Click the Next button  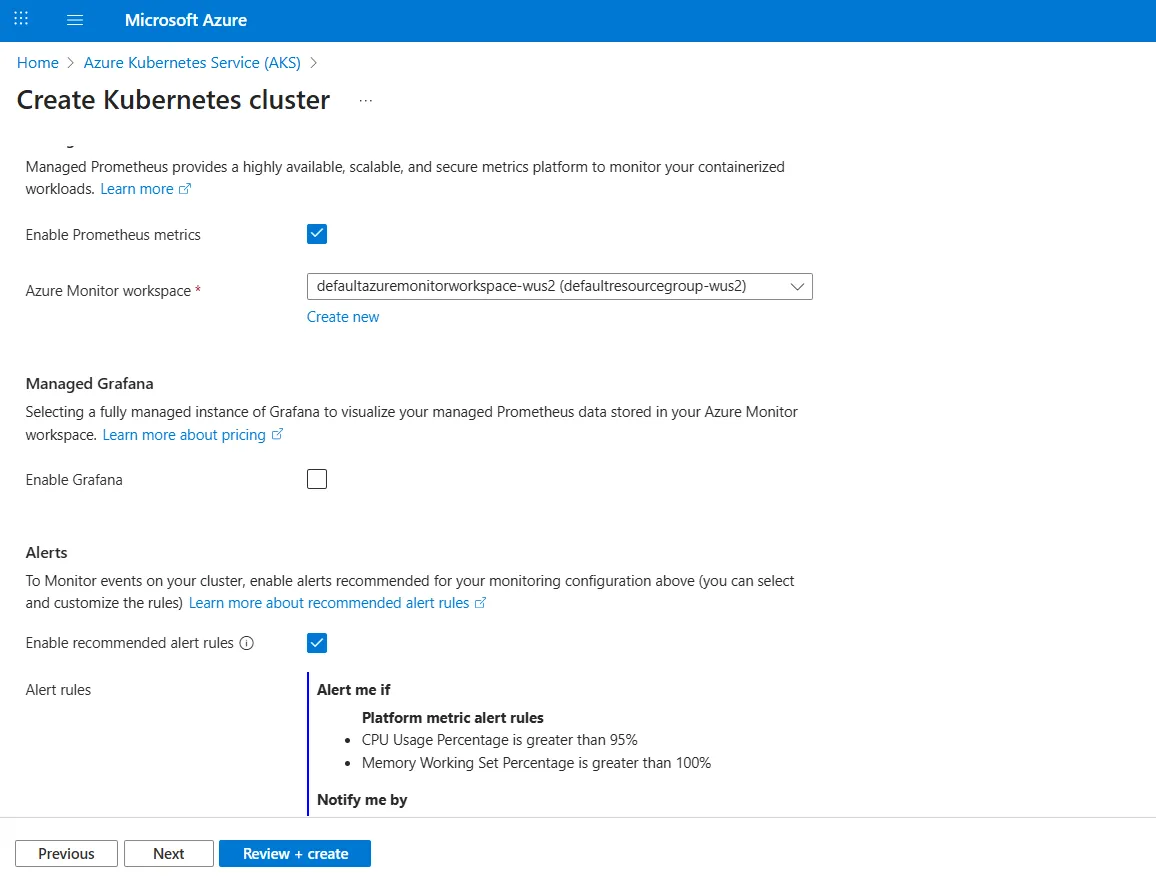[169, 853]
